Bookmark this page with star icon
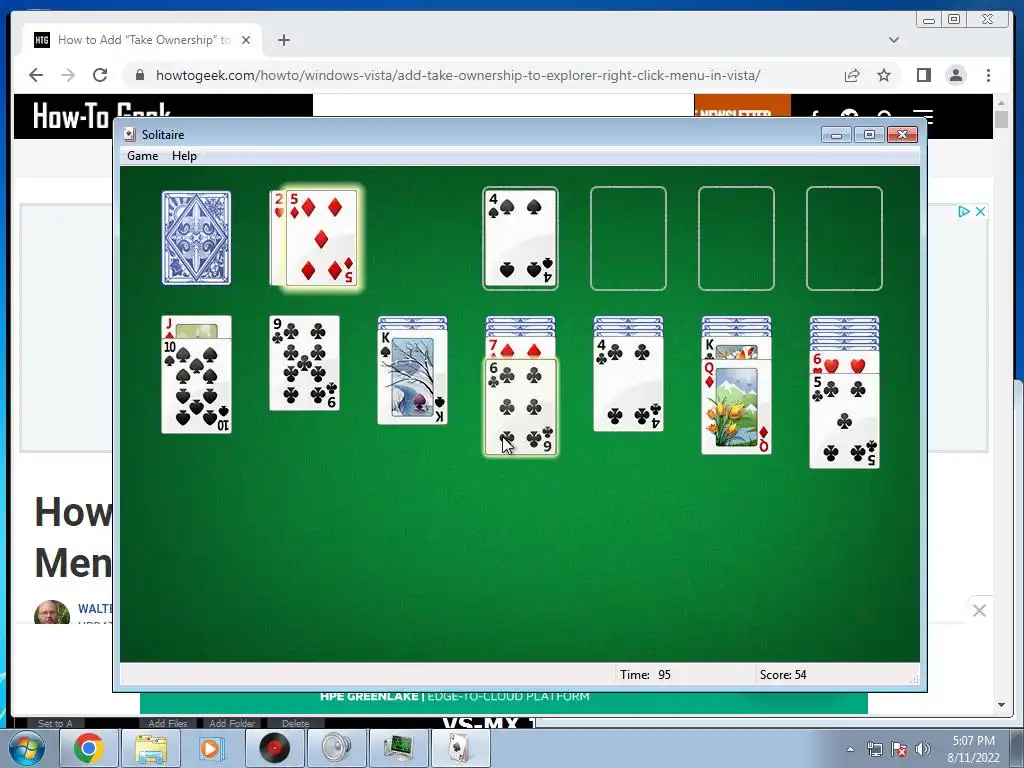This screenshot has height=768, width=1024. [884, 75]
